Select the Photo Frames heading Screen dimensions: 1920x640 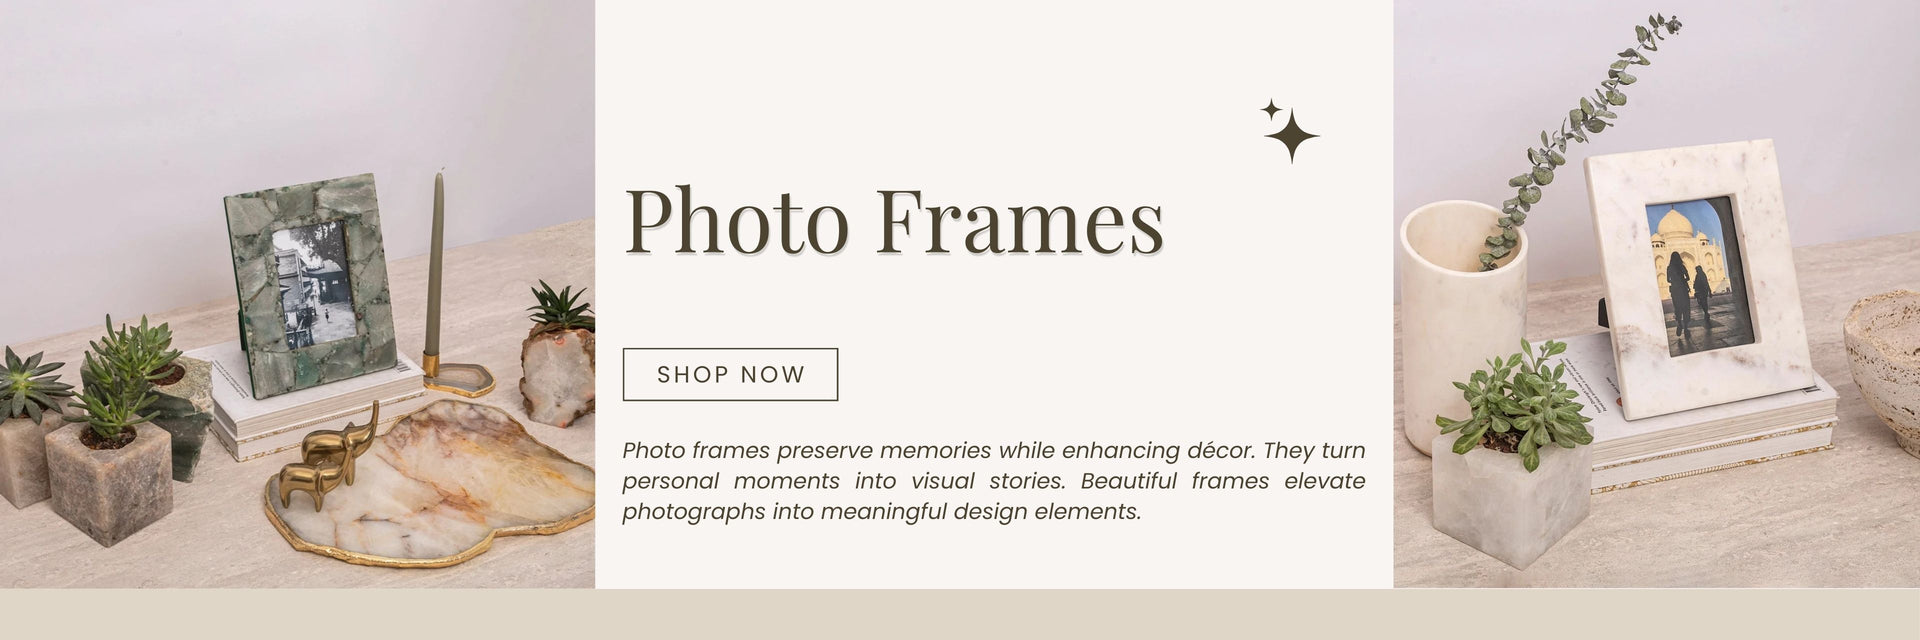click(x=894, y=219)
